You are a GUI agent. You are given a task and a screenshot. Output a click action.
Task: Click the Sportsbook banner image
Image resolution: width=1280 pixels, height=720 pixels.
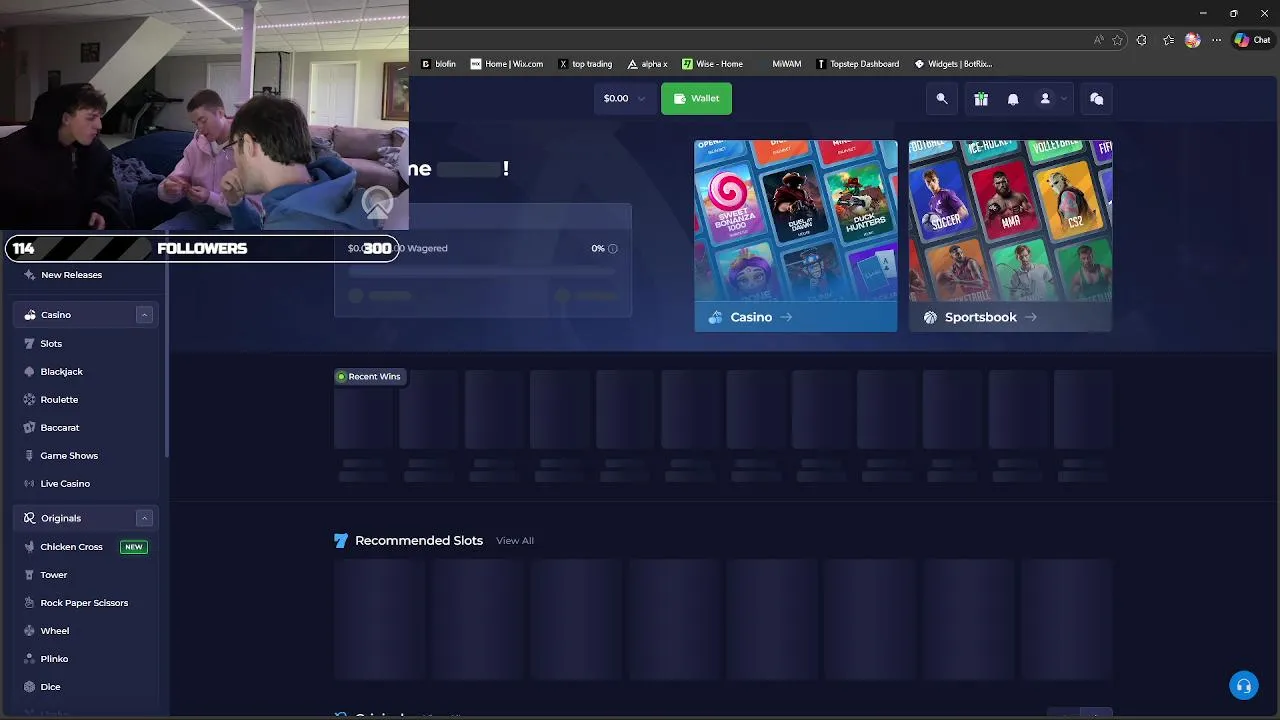click(1010, 221)
